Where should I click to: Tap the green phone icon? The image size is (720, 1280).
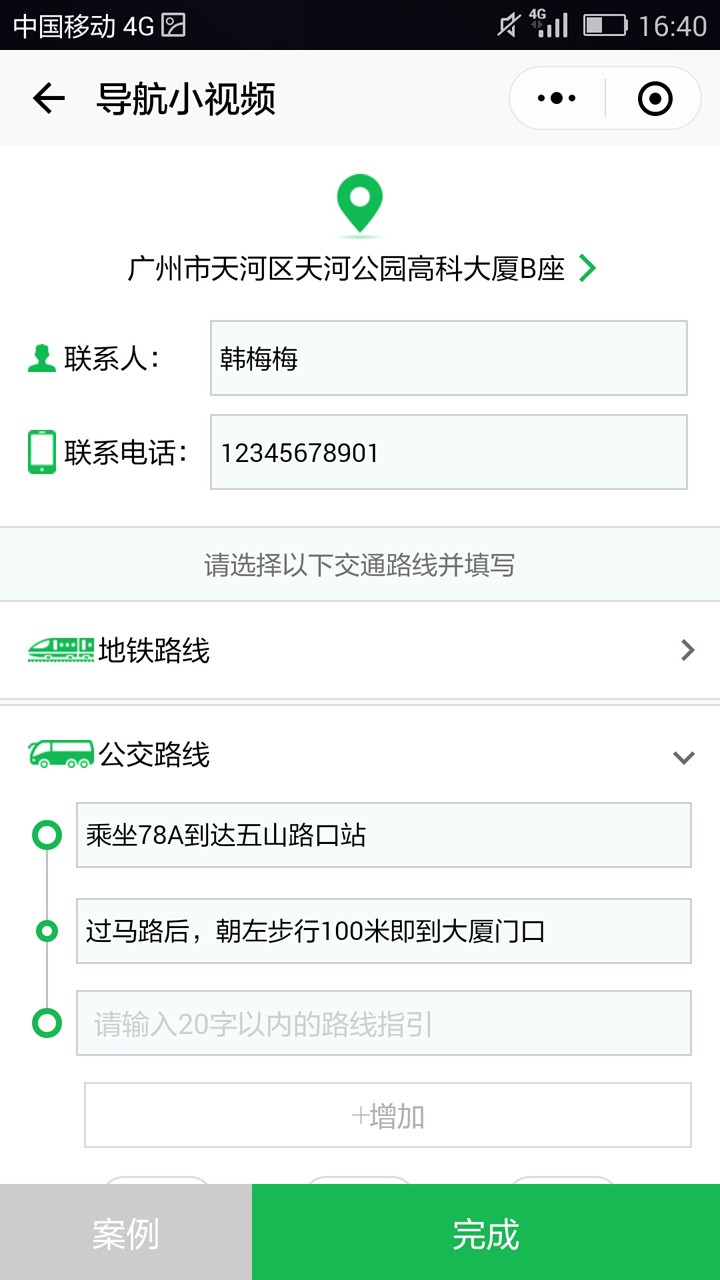42,452
